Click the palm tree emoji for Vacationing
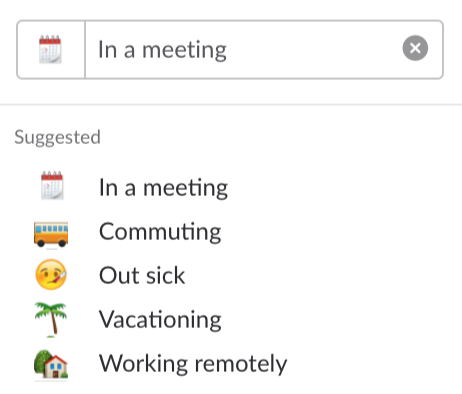This screenshot has height=394, width=462. click(51, 319)
